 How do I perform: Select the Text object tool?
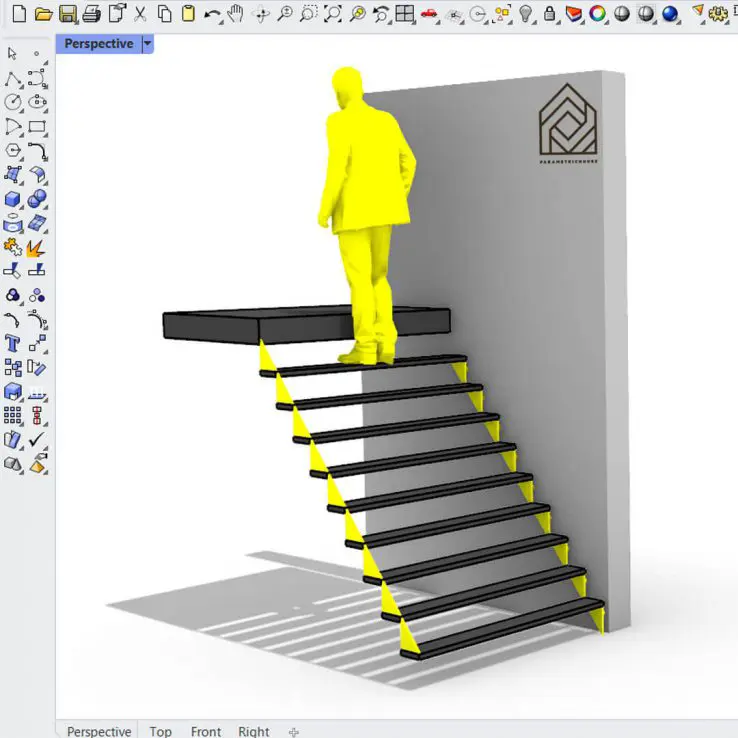(x=13, y=343)
